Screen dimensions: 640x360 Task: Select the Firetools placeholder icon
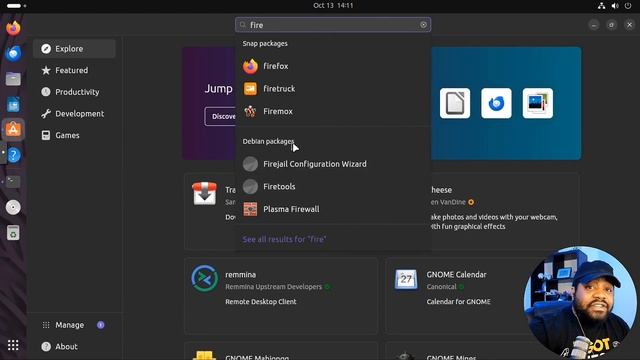click(250, 187)
